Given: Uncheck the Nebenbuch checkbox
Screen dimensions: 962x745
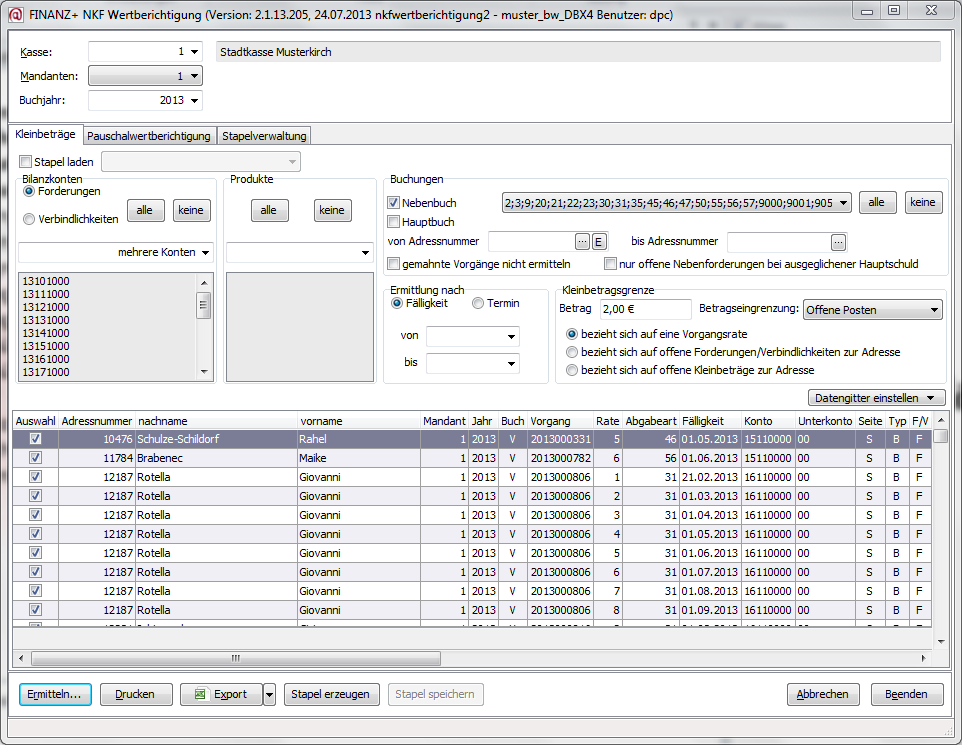Looking at the screenshot, I should pos(394,203).
